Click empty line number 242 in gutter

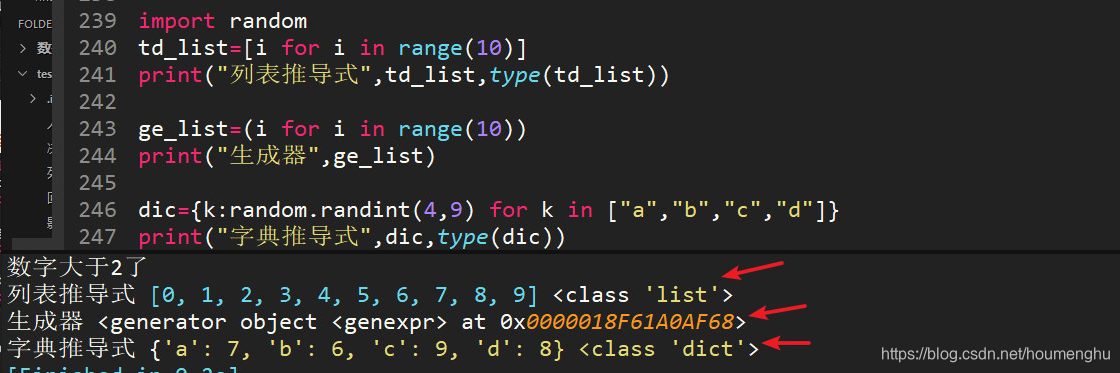click(x=97, y=102)
